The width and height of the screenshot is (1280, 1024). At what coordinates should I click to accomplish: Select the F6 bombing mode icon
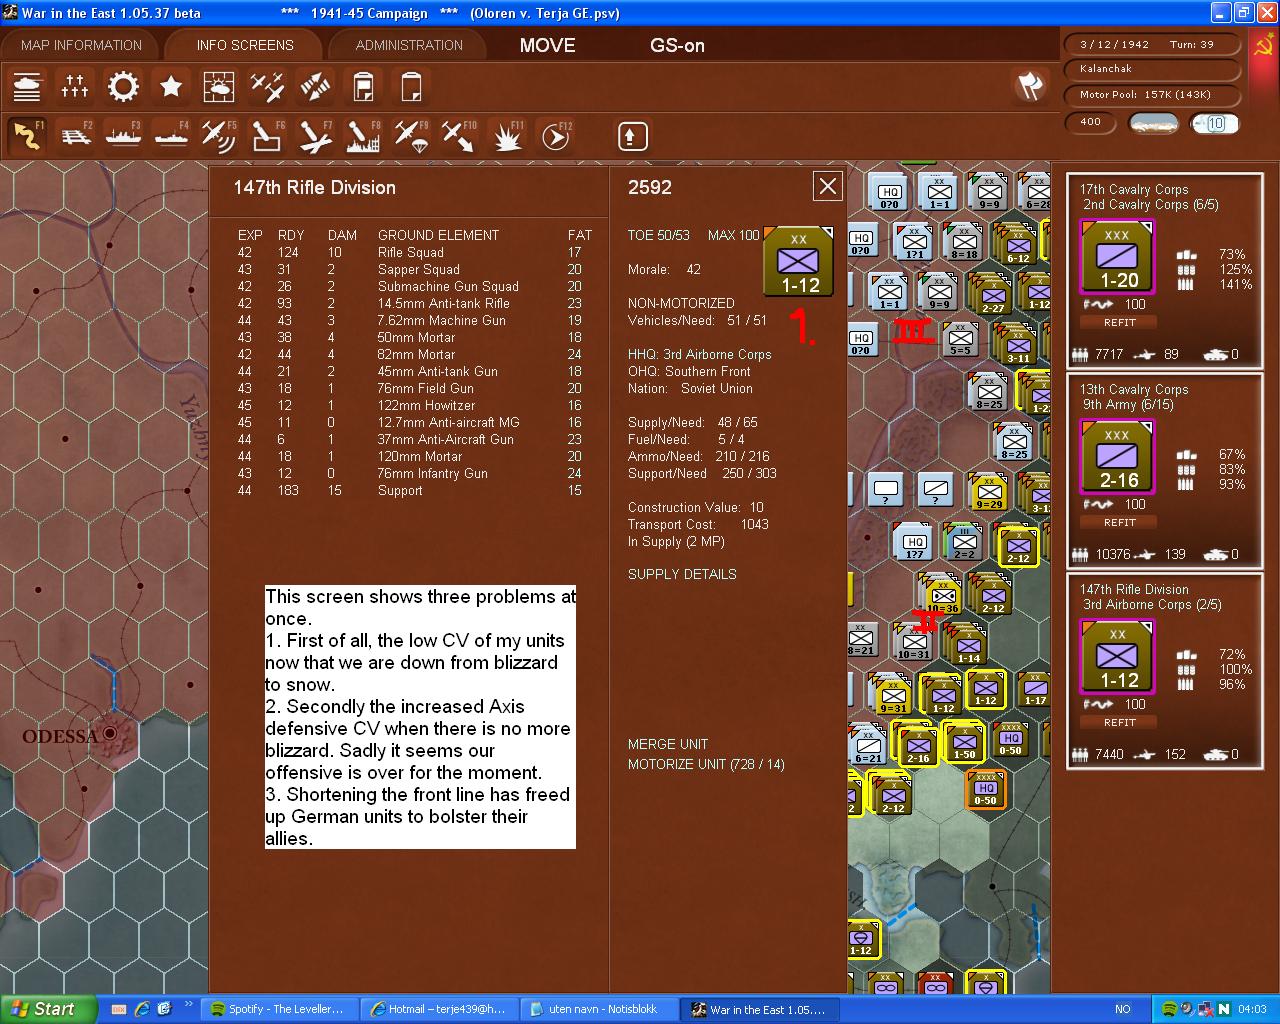click(x=267, y=135)
